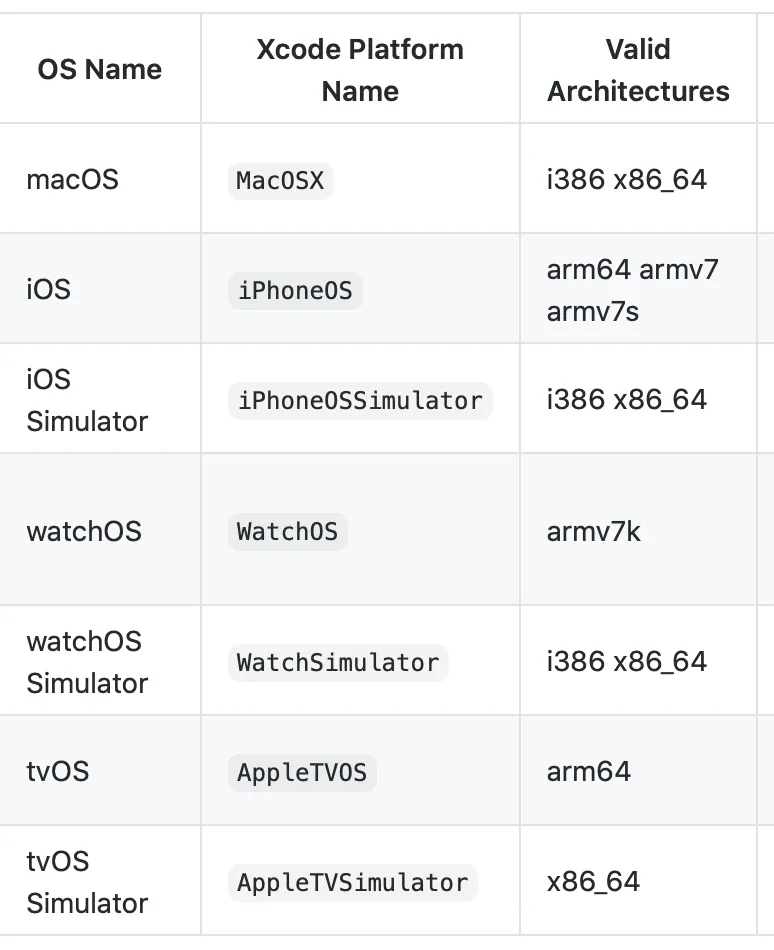This screenshot has height=950, width=774.
Task: Click i386 x86_64 in watchOS Simulator row
Action: [x=627, y=662]
